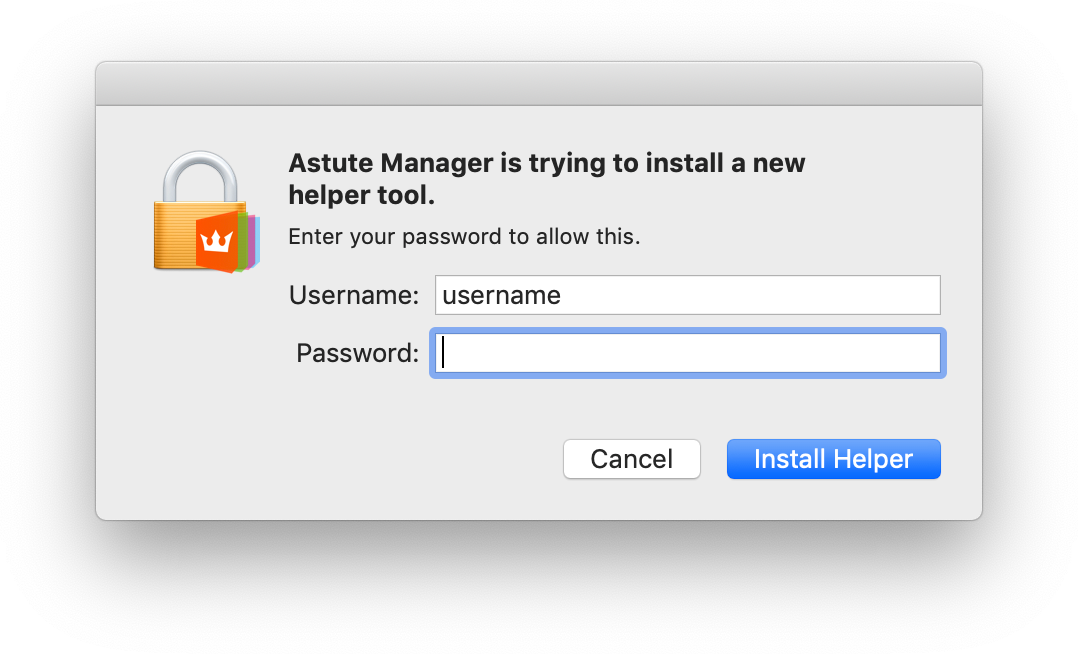Click the text cursor in the Password field
1078x654 pixels.
[x=443, y=353]
